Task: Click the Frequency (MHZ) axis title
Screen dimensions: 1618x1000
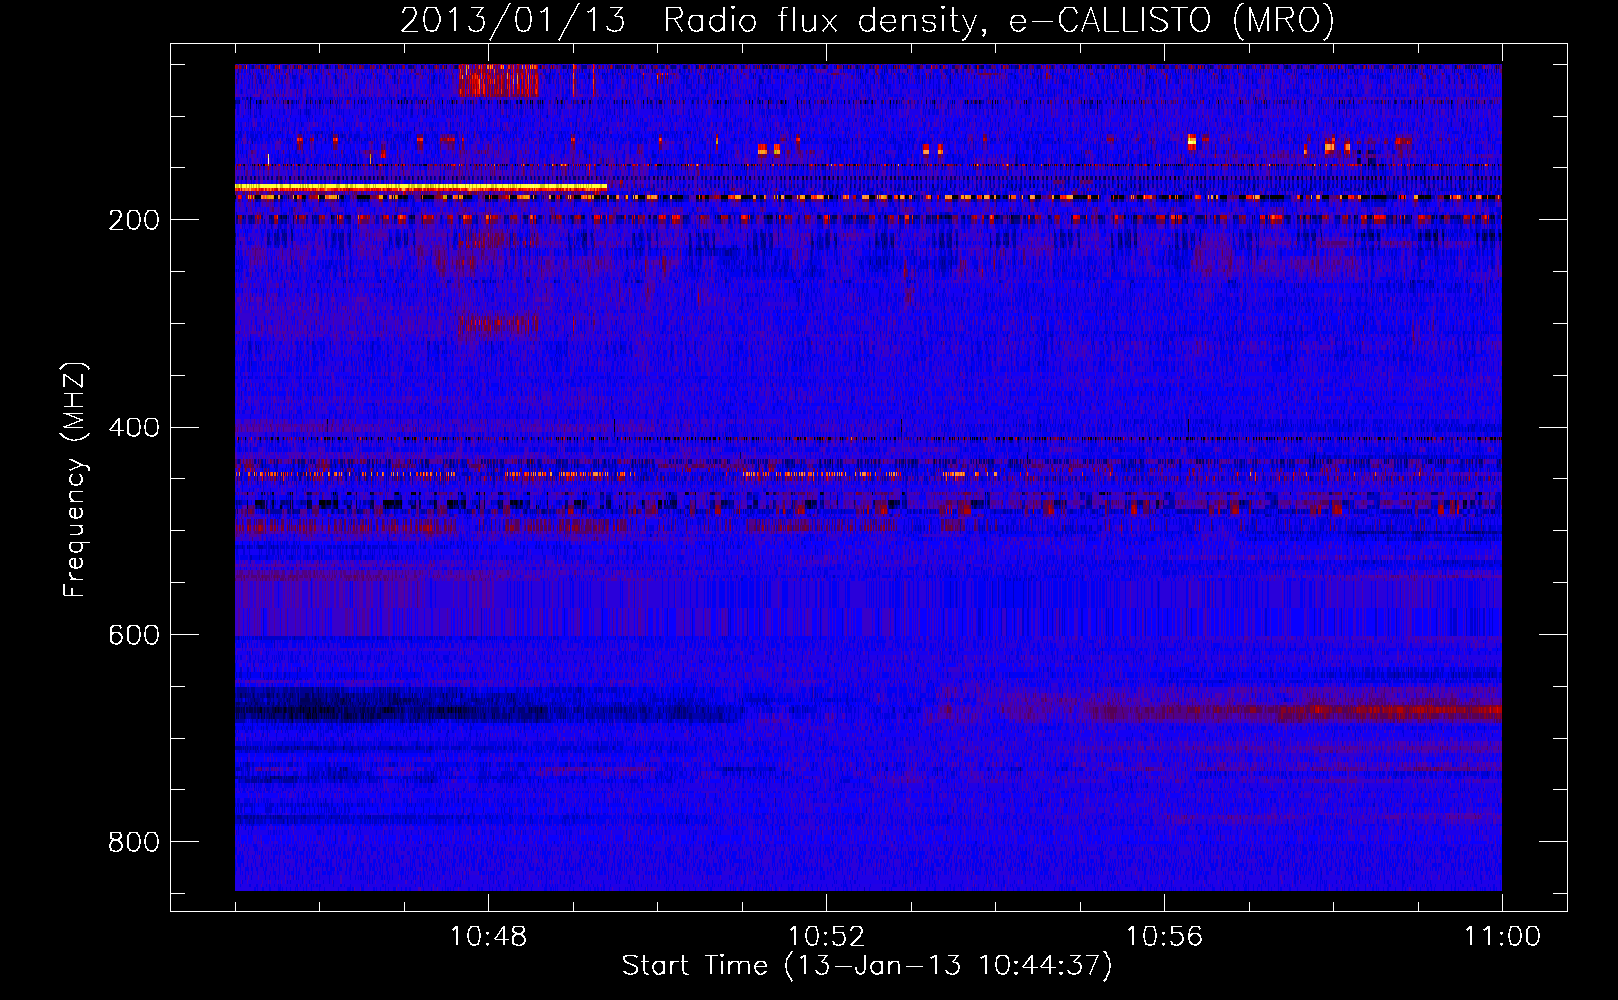Action: point(75,480)
